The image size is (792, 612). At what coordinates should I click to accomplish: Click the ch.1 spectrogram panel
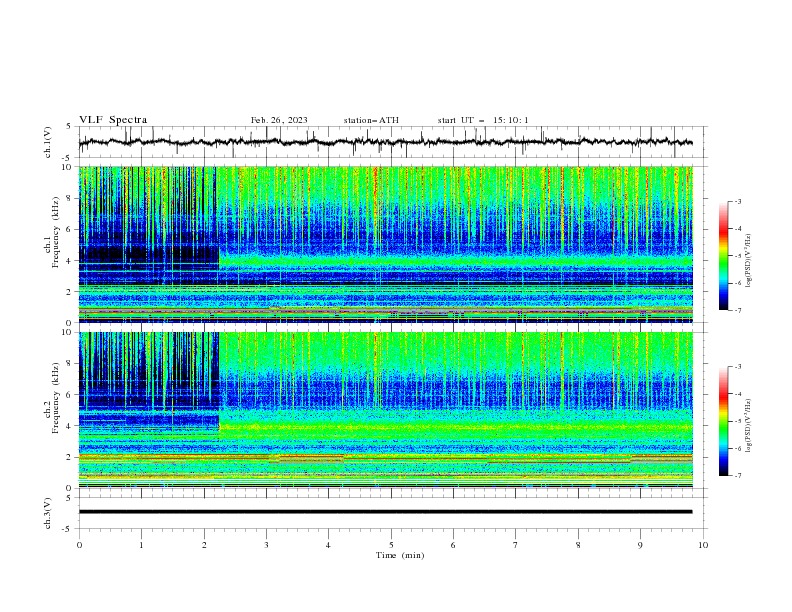coord(386,244)
